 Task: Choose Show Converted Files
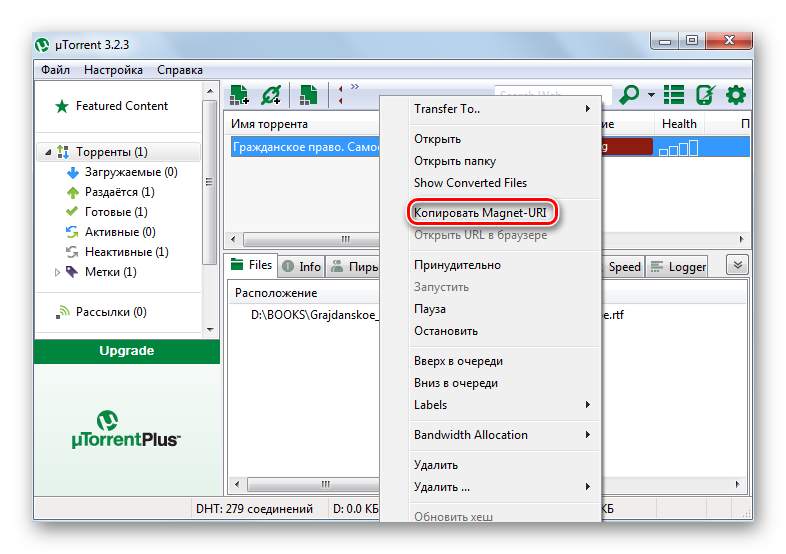point(505,183)
